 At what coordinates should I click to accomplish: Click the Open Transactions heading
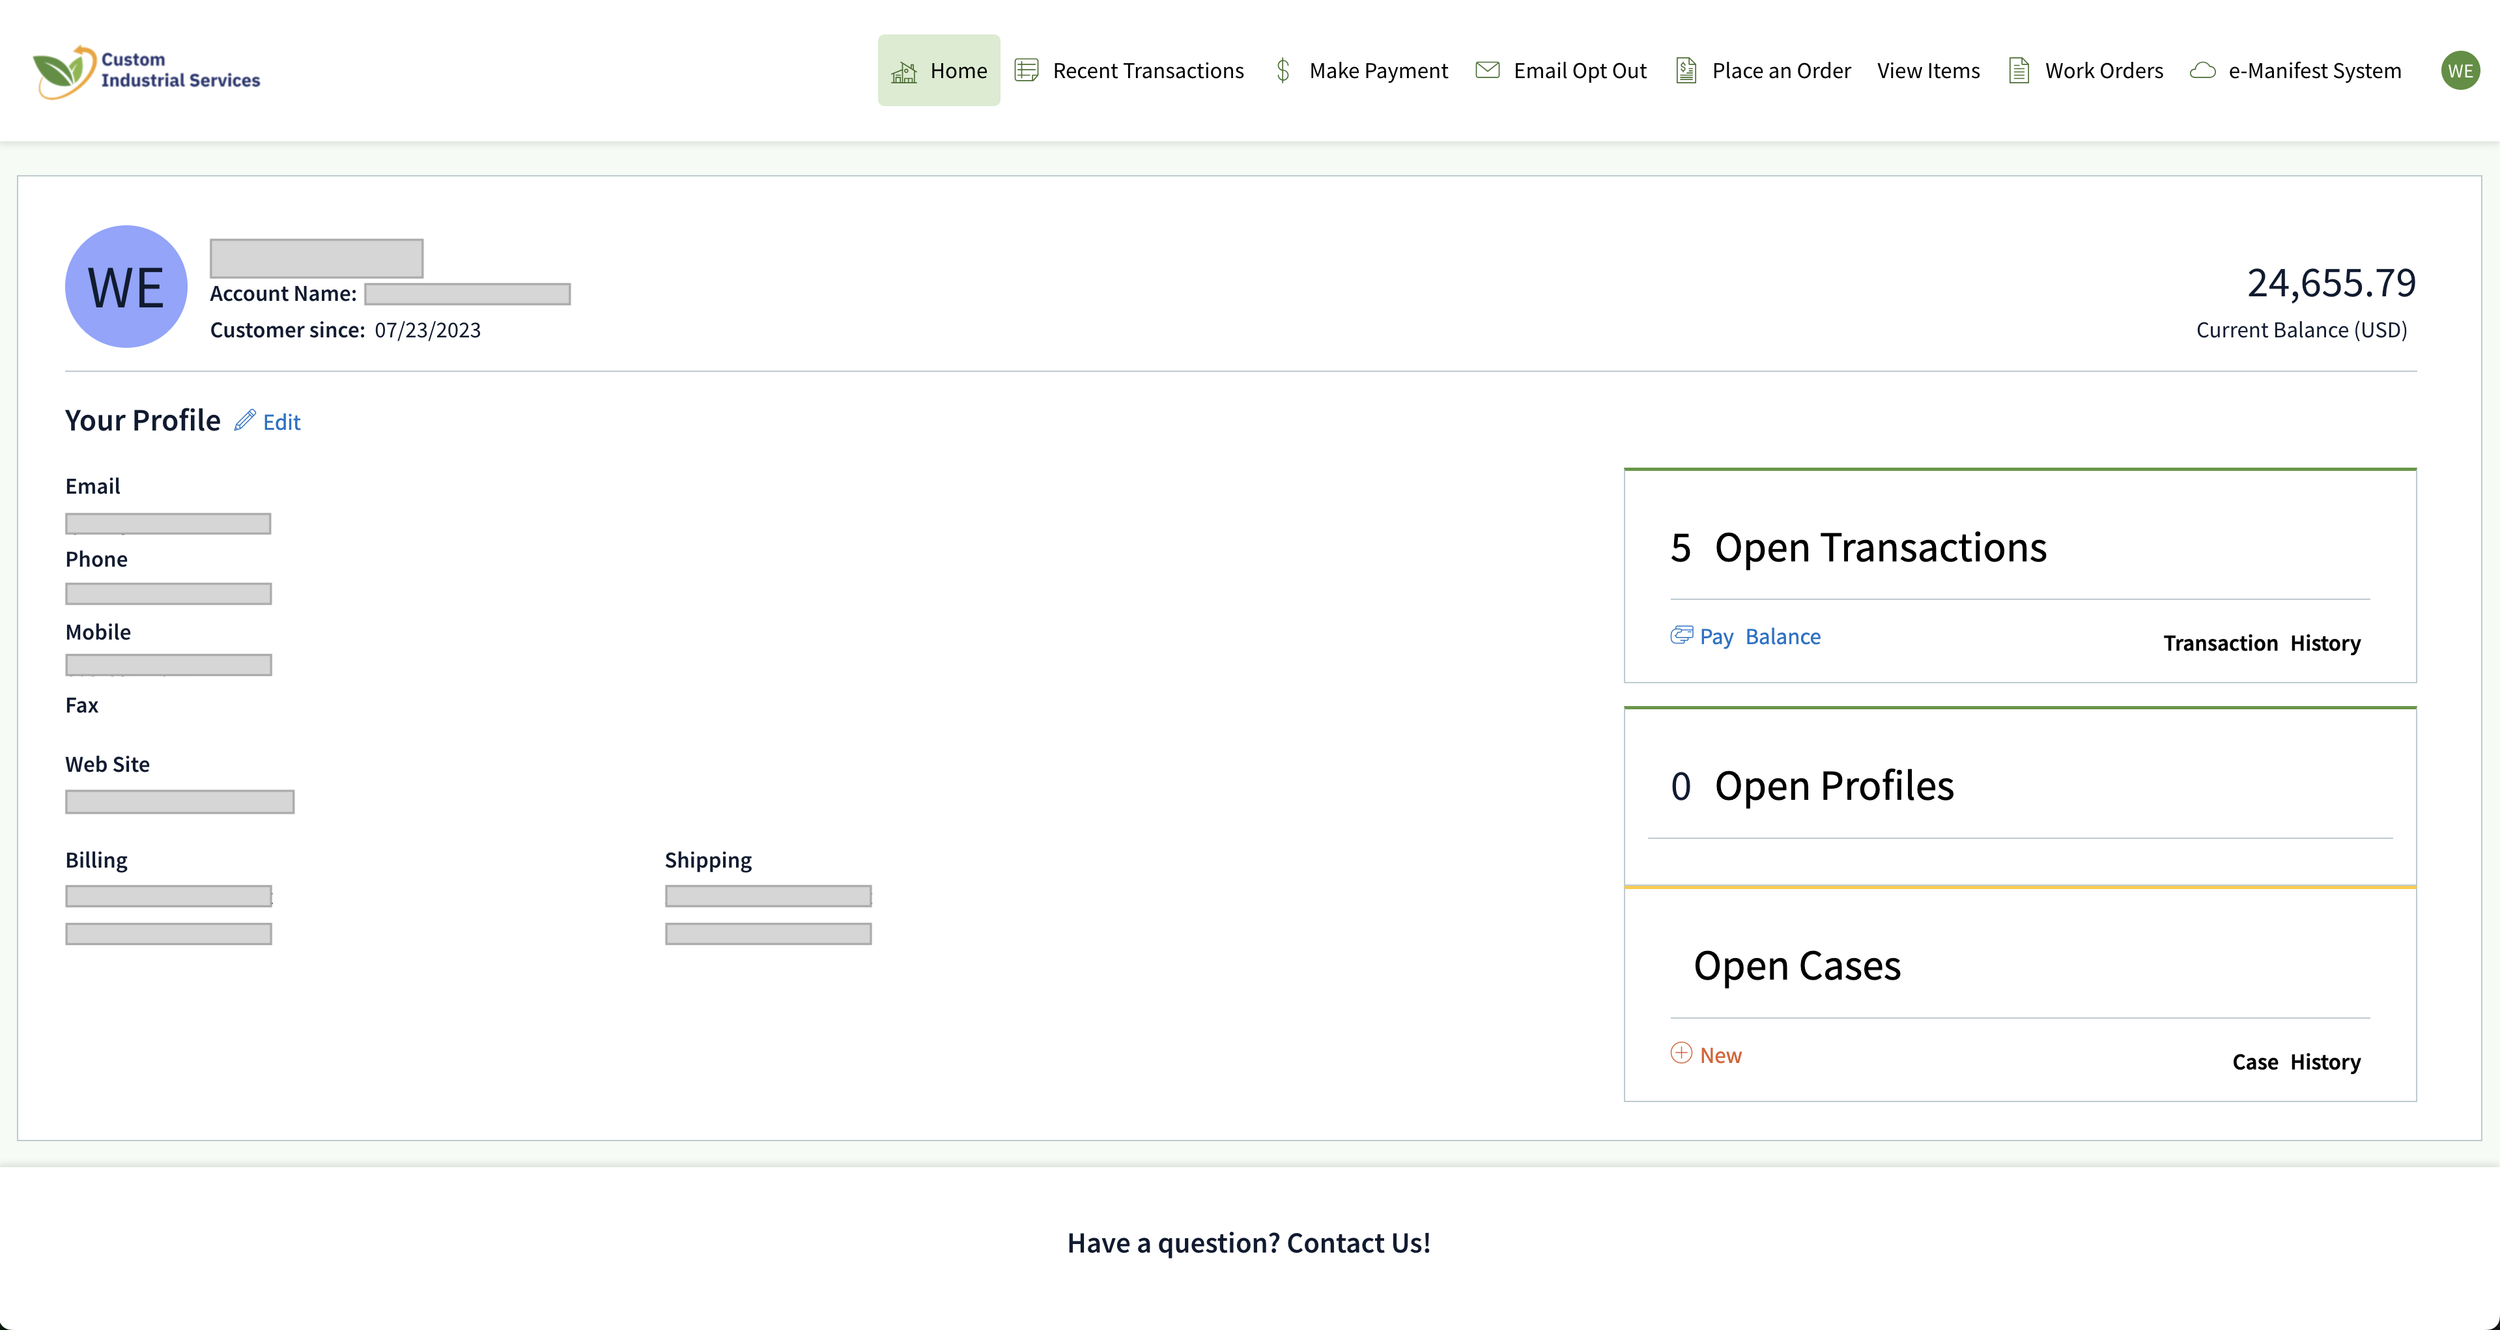coord(1880,548)
